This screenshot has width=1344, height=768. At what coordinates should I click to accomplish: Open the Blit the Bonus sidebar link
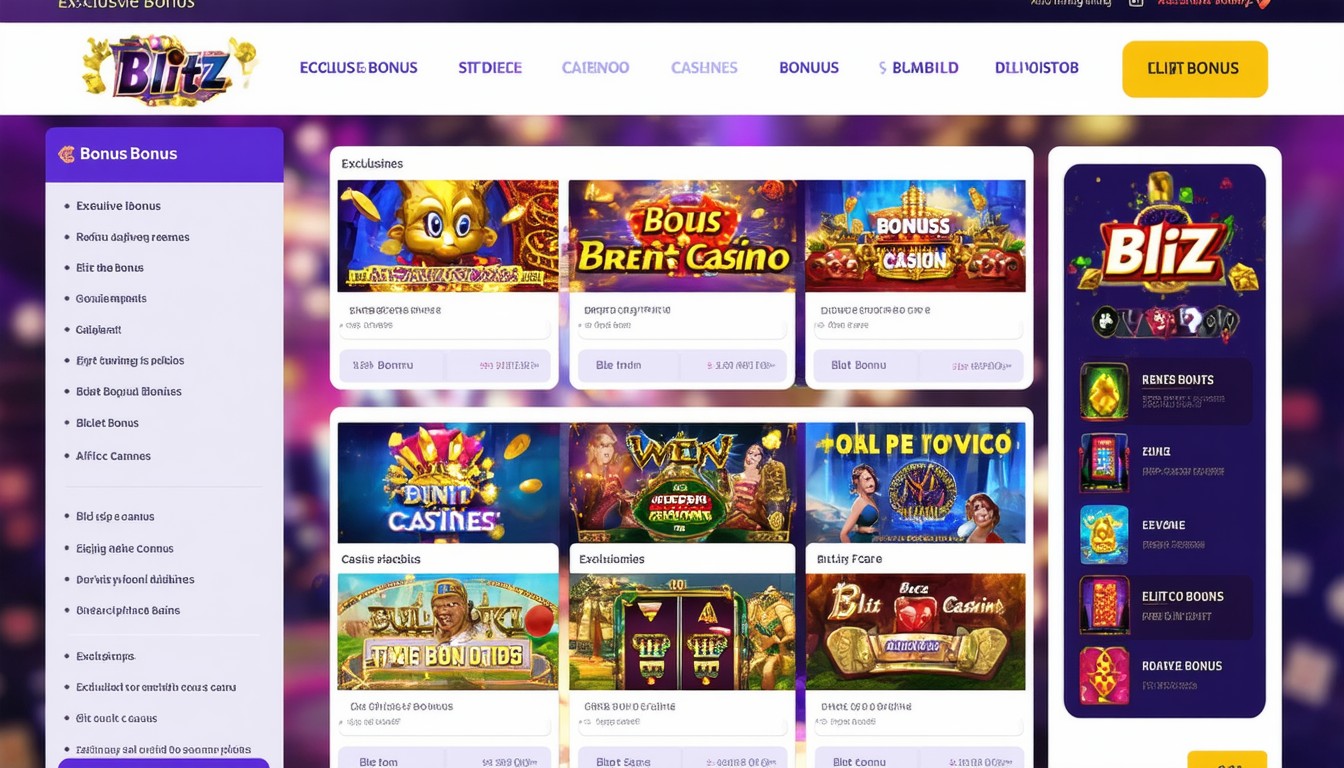coord(110,268)
